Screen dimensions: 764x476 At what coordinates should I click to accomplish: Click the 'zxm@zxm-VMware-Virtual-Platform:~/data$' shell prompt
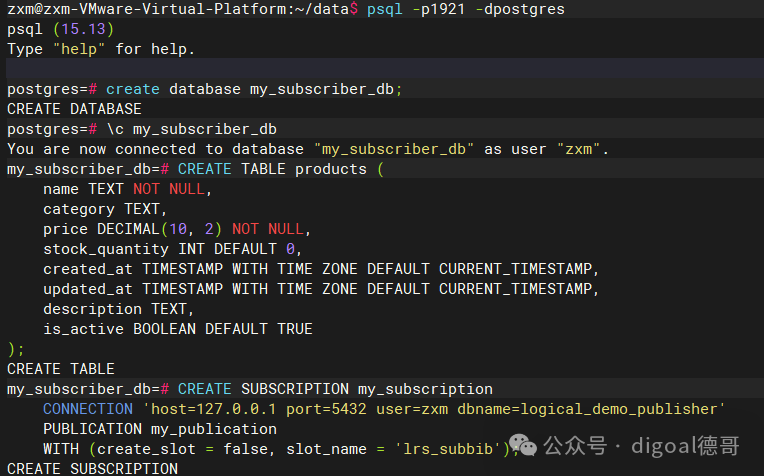(183, 9)
